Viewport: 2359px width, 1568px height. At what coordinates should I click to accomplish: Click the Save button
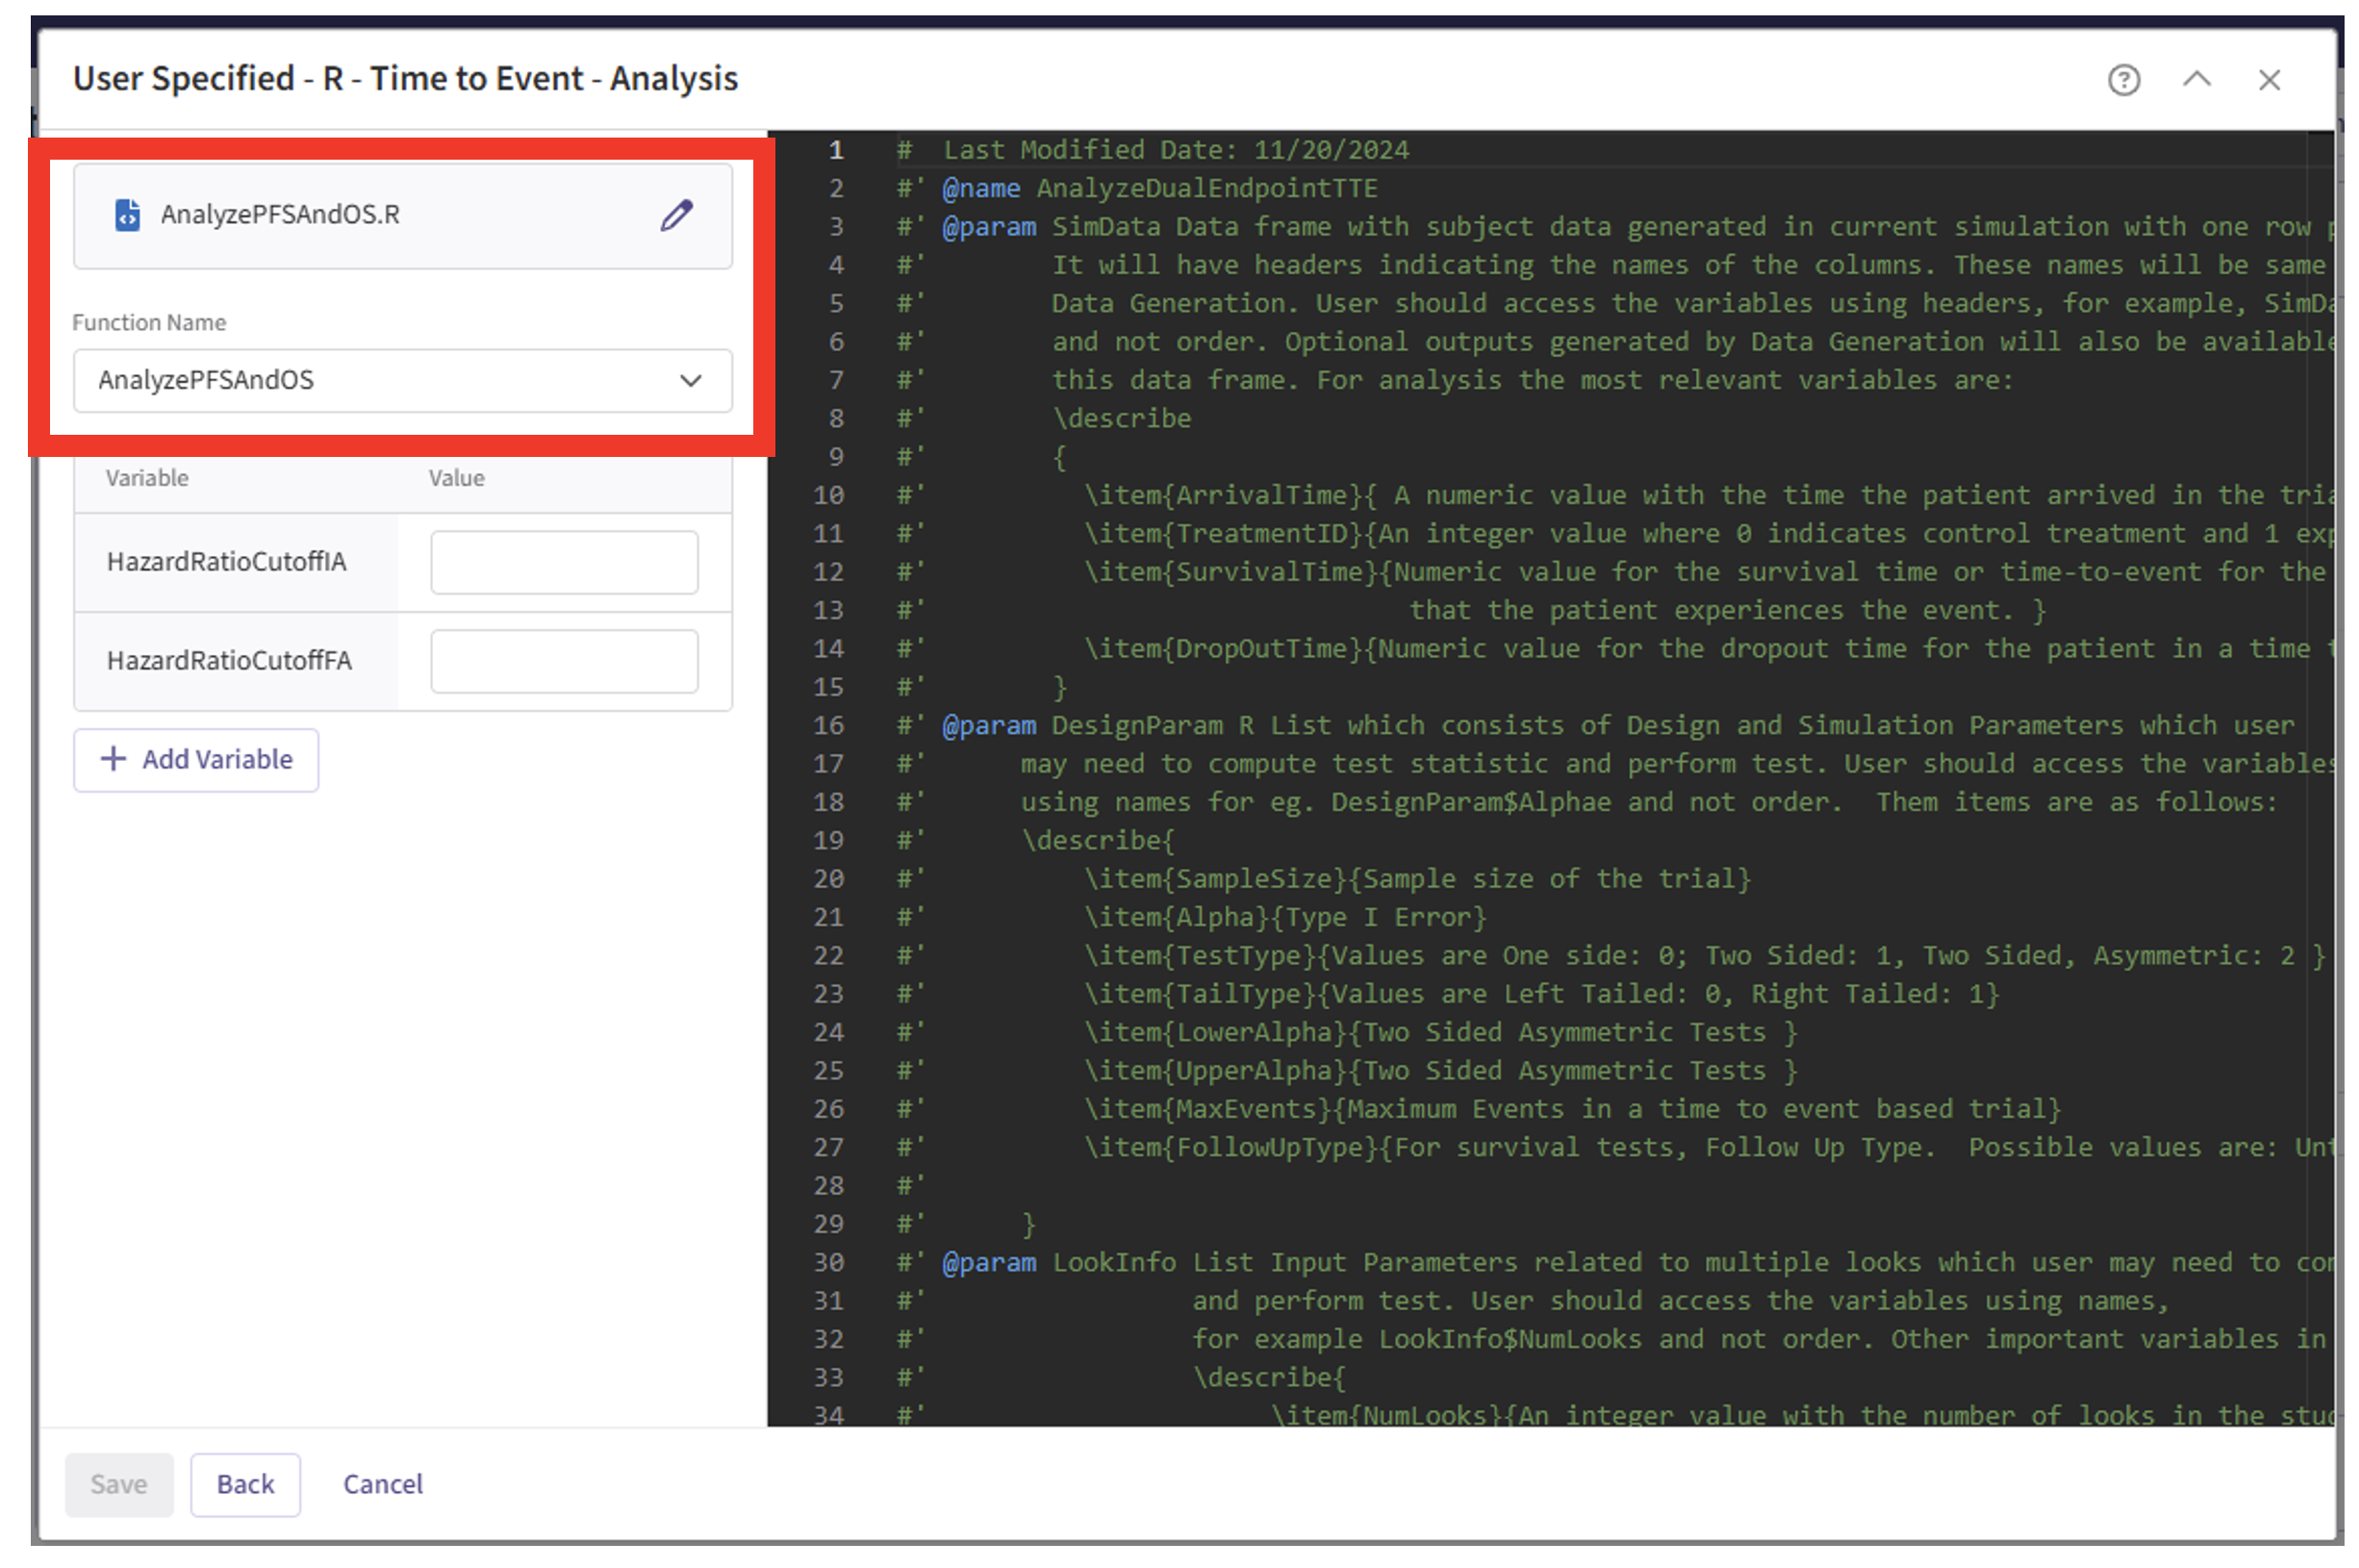tap(119, 1484)
